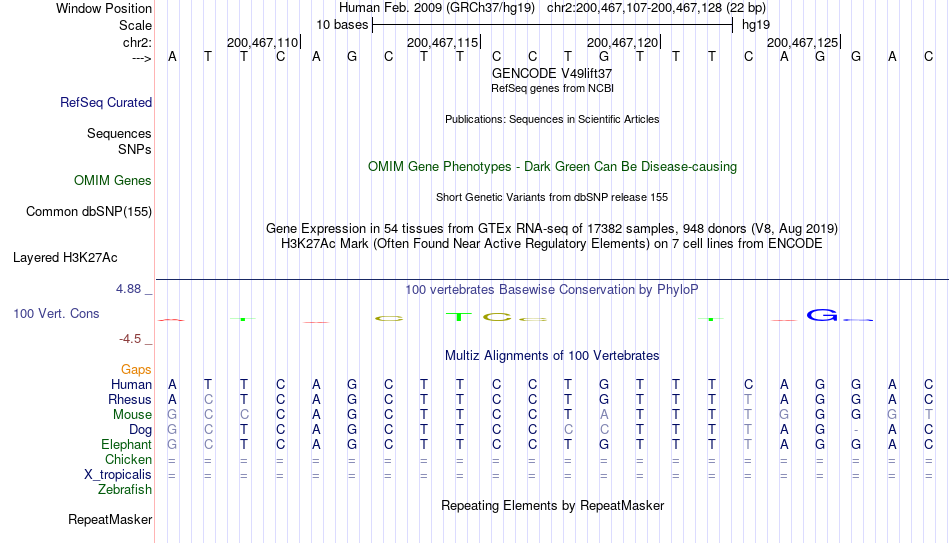Click the 200,467,120 ruler position marker
This screenshot has width=950, height=543.
click(x=623, y=42)
